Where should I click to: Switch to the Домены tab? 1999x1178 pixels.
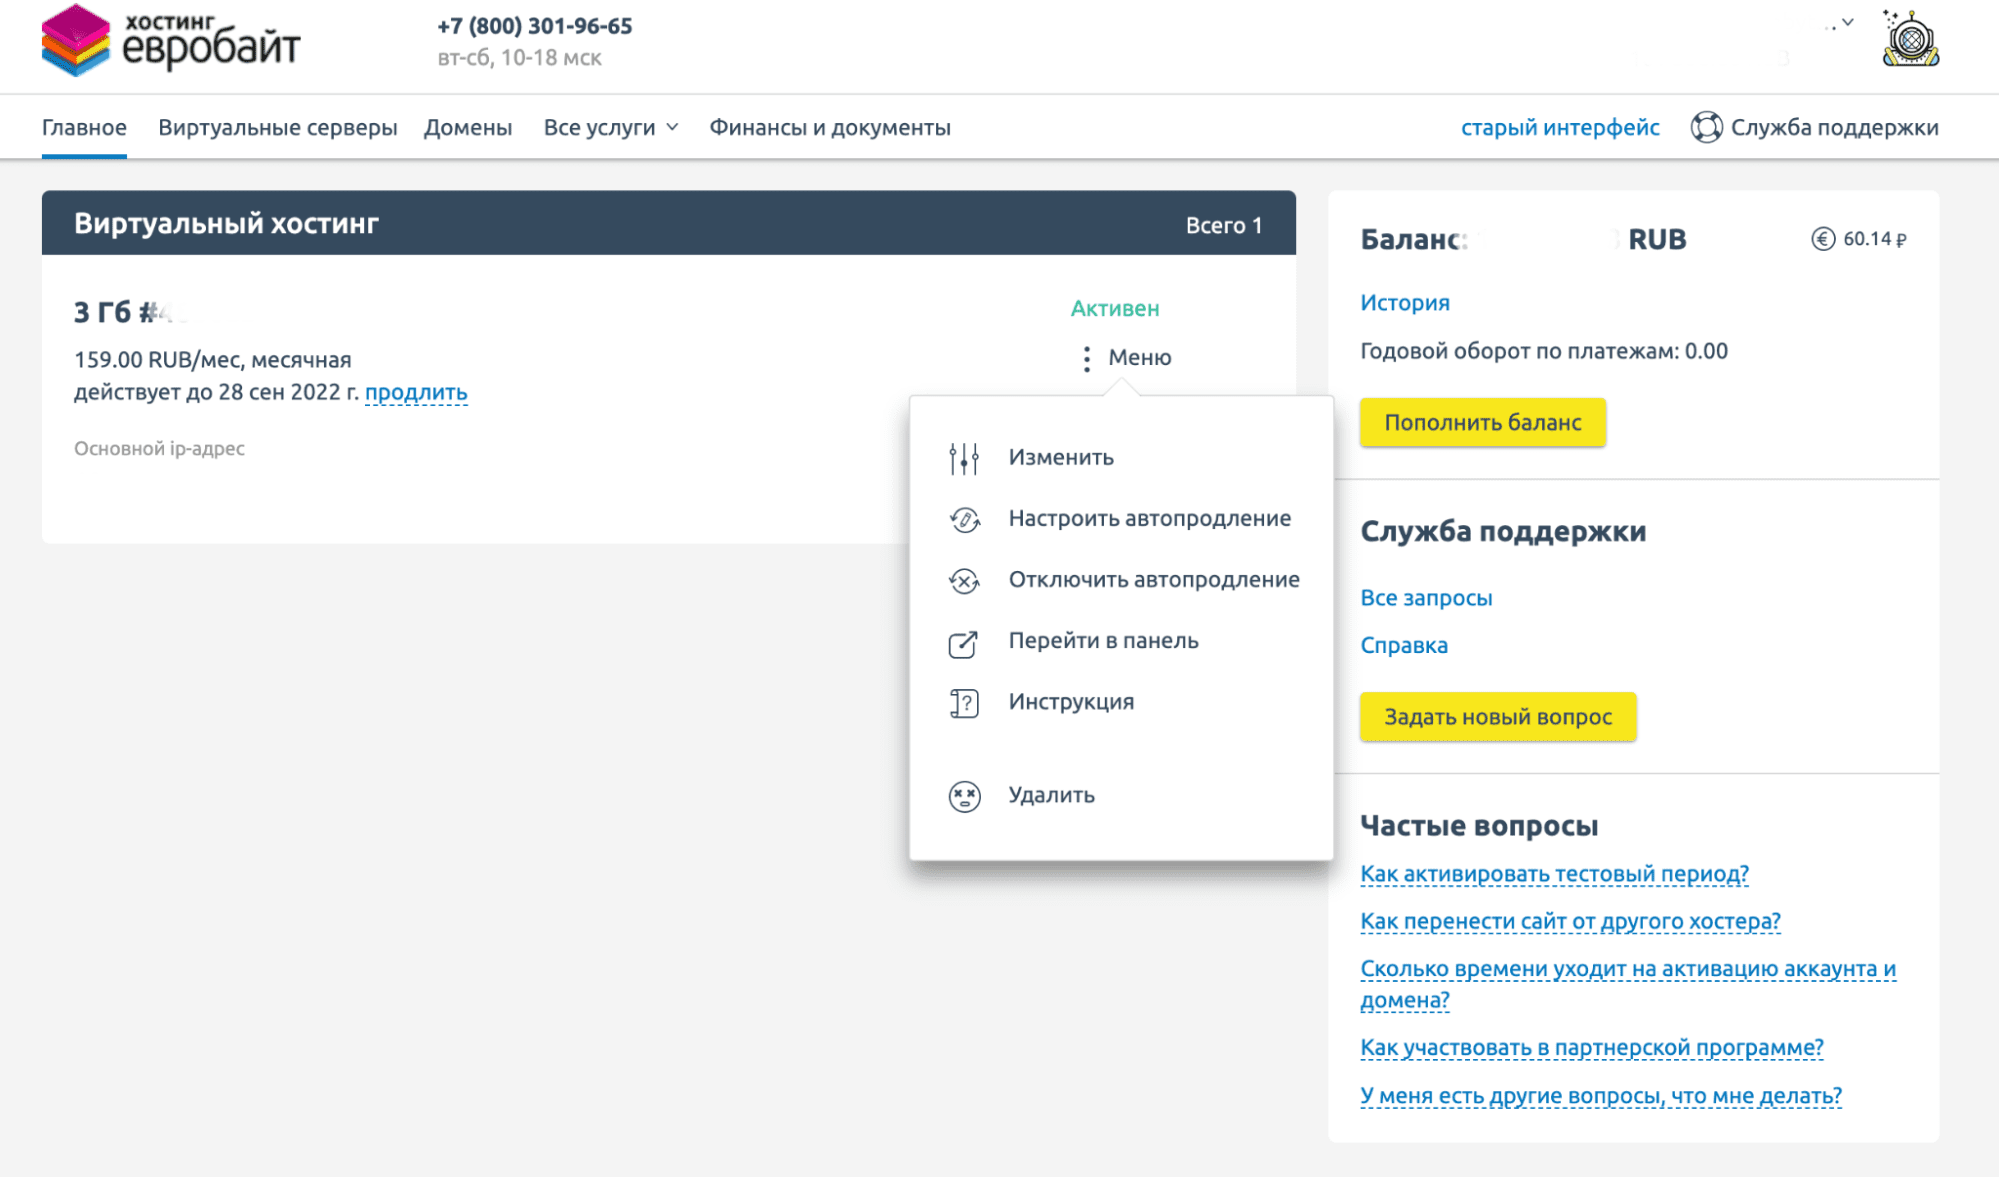[x=467, y=128]
